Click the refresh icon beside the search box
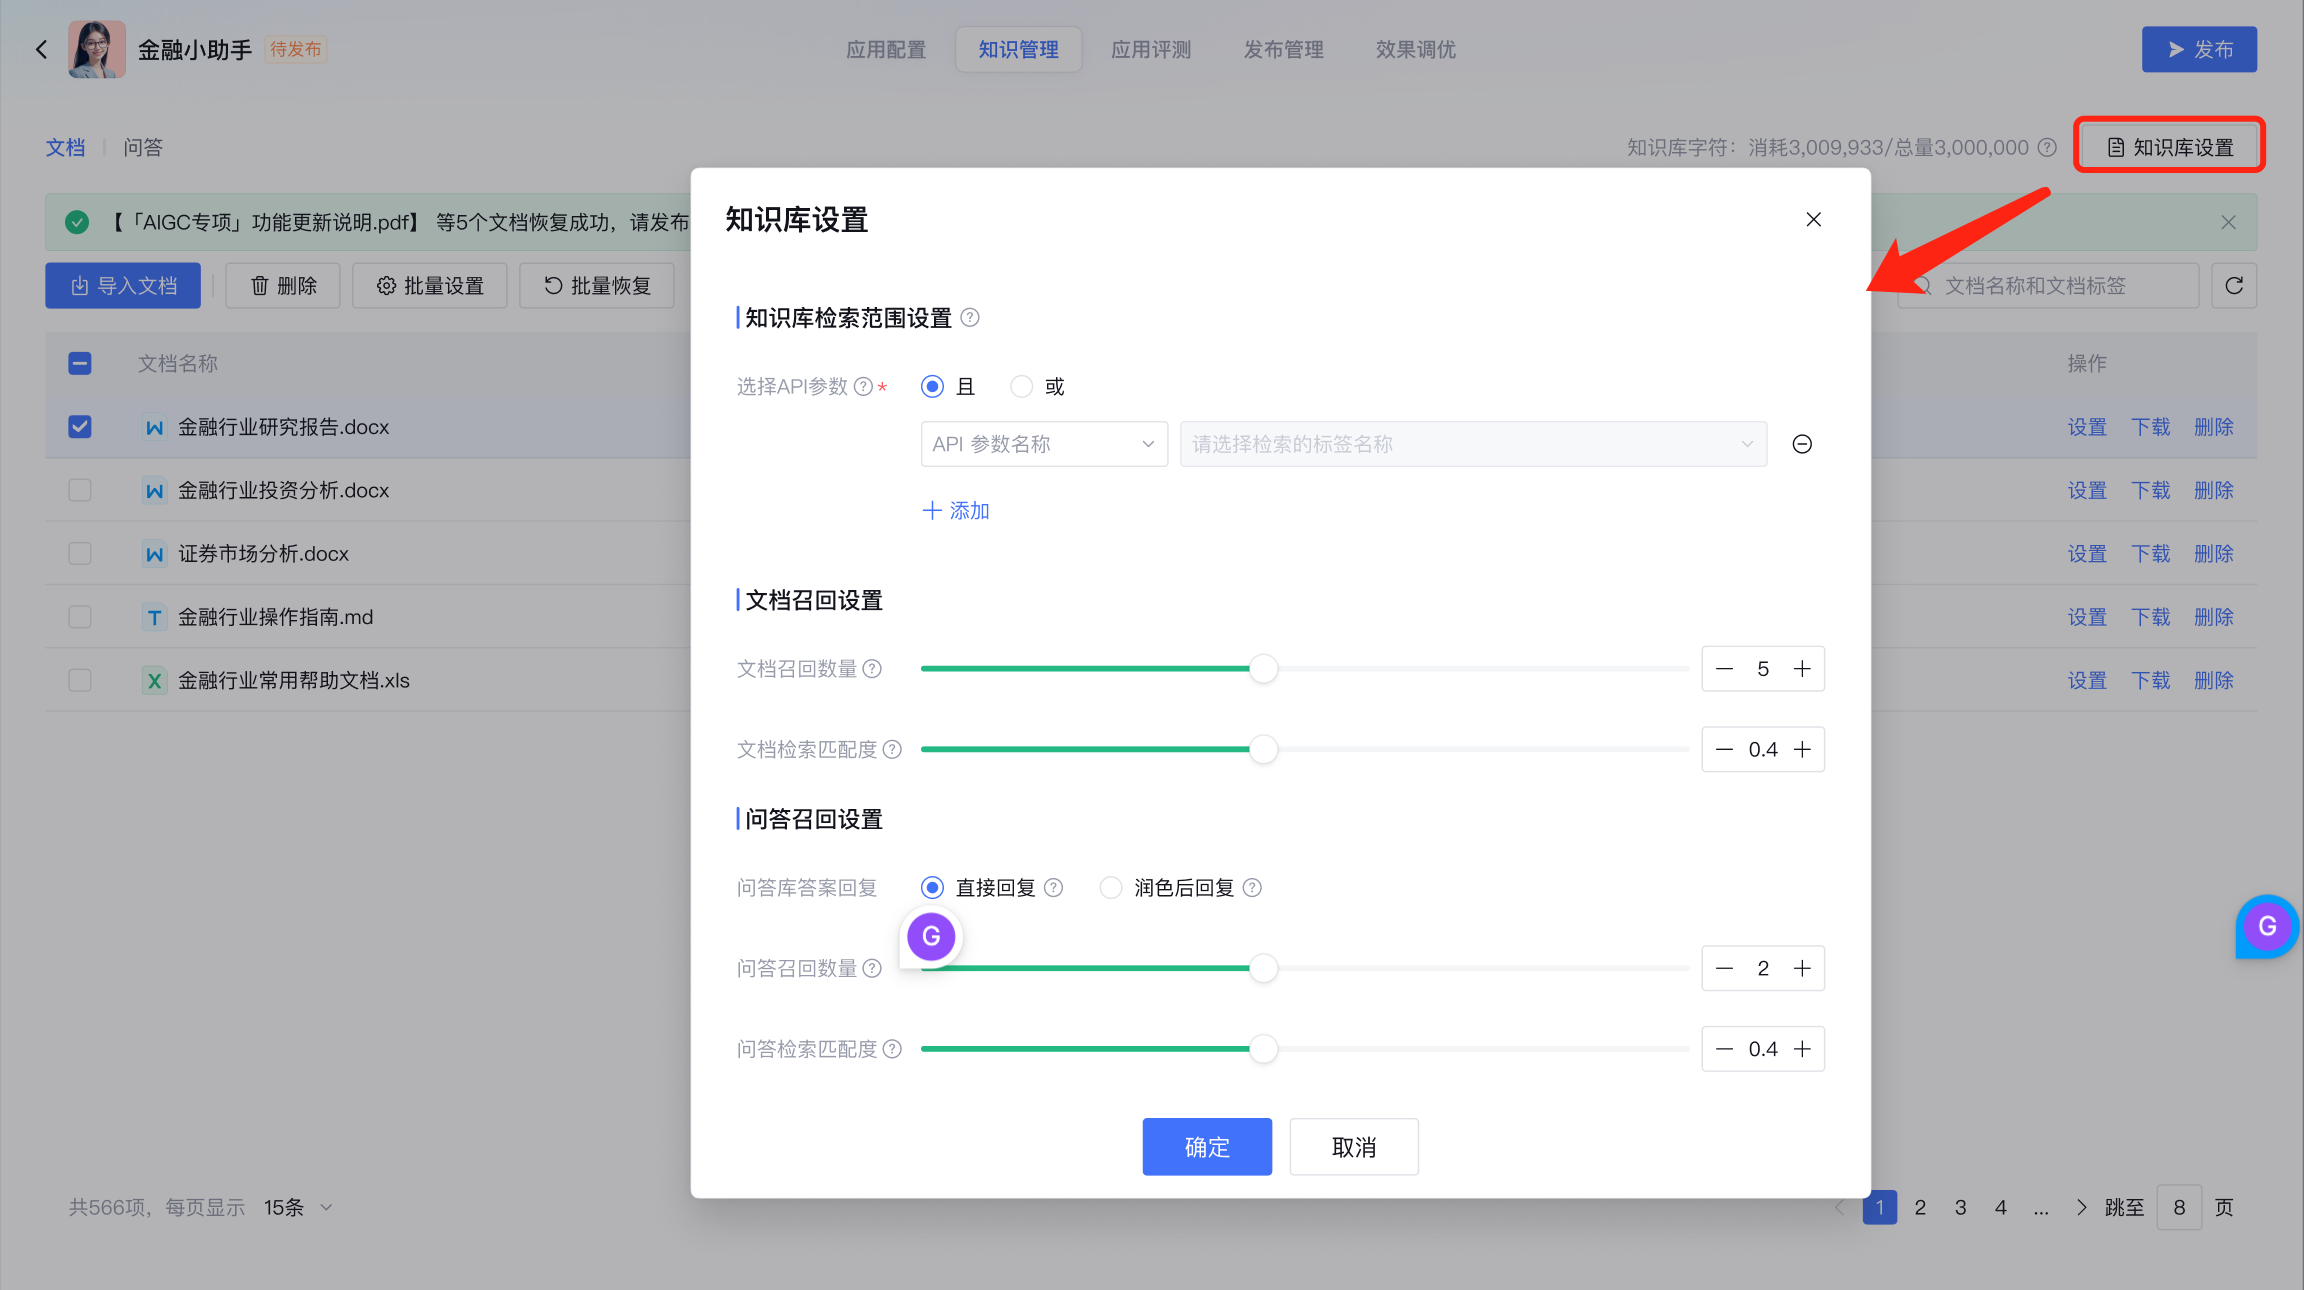The width and height of the screenshot is (2304, 1290). pos(2234,286)
